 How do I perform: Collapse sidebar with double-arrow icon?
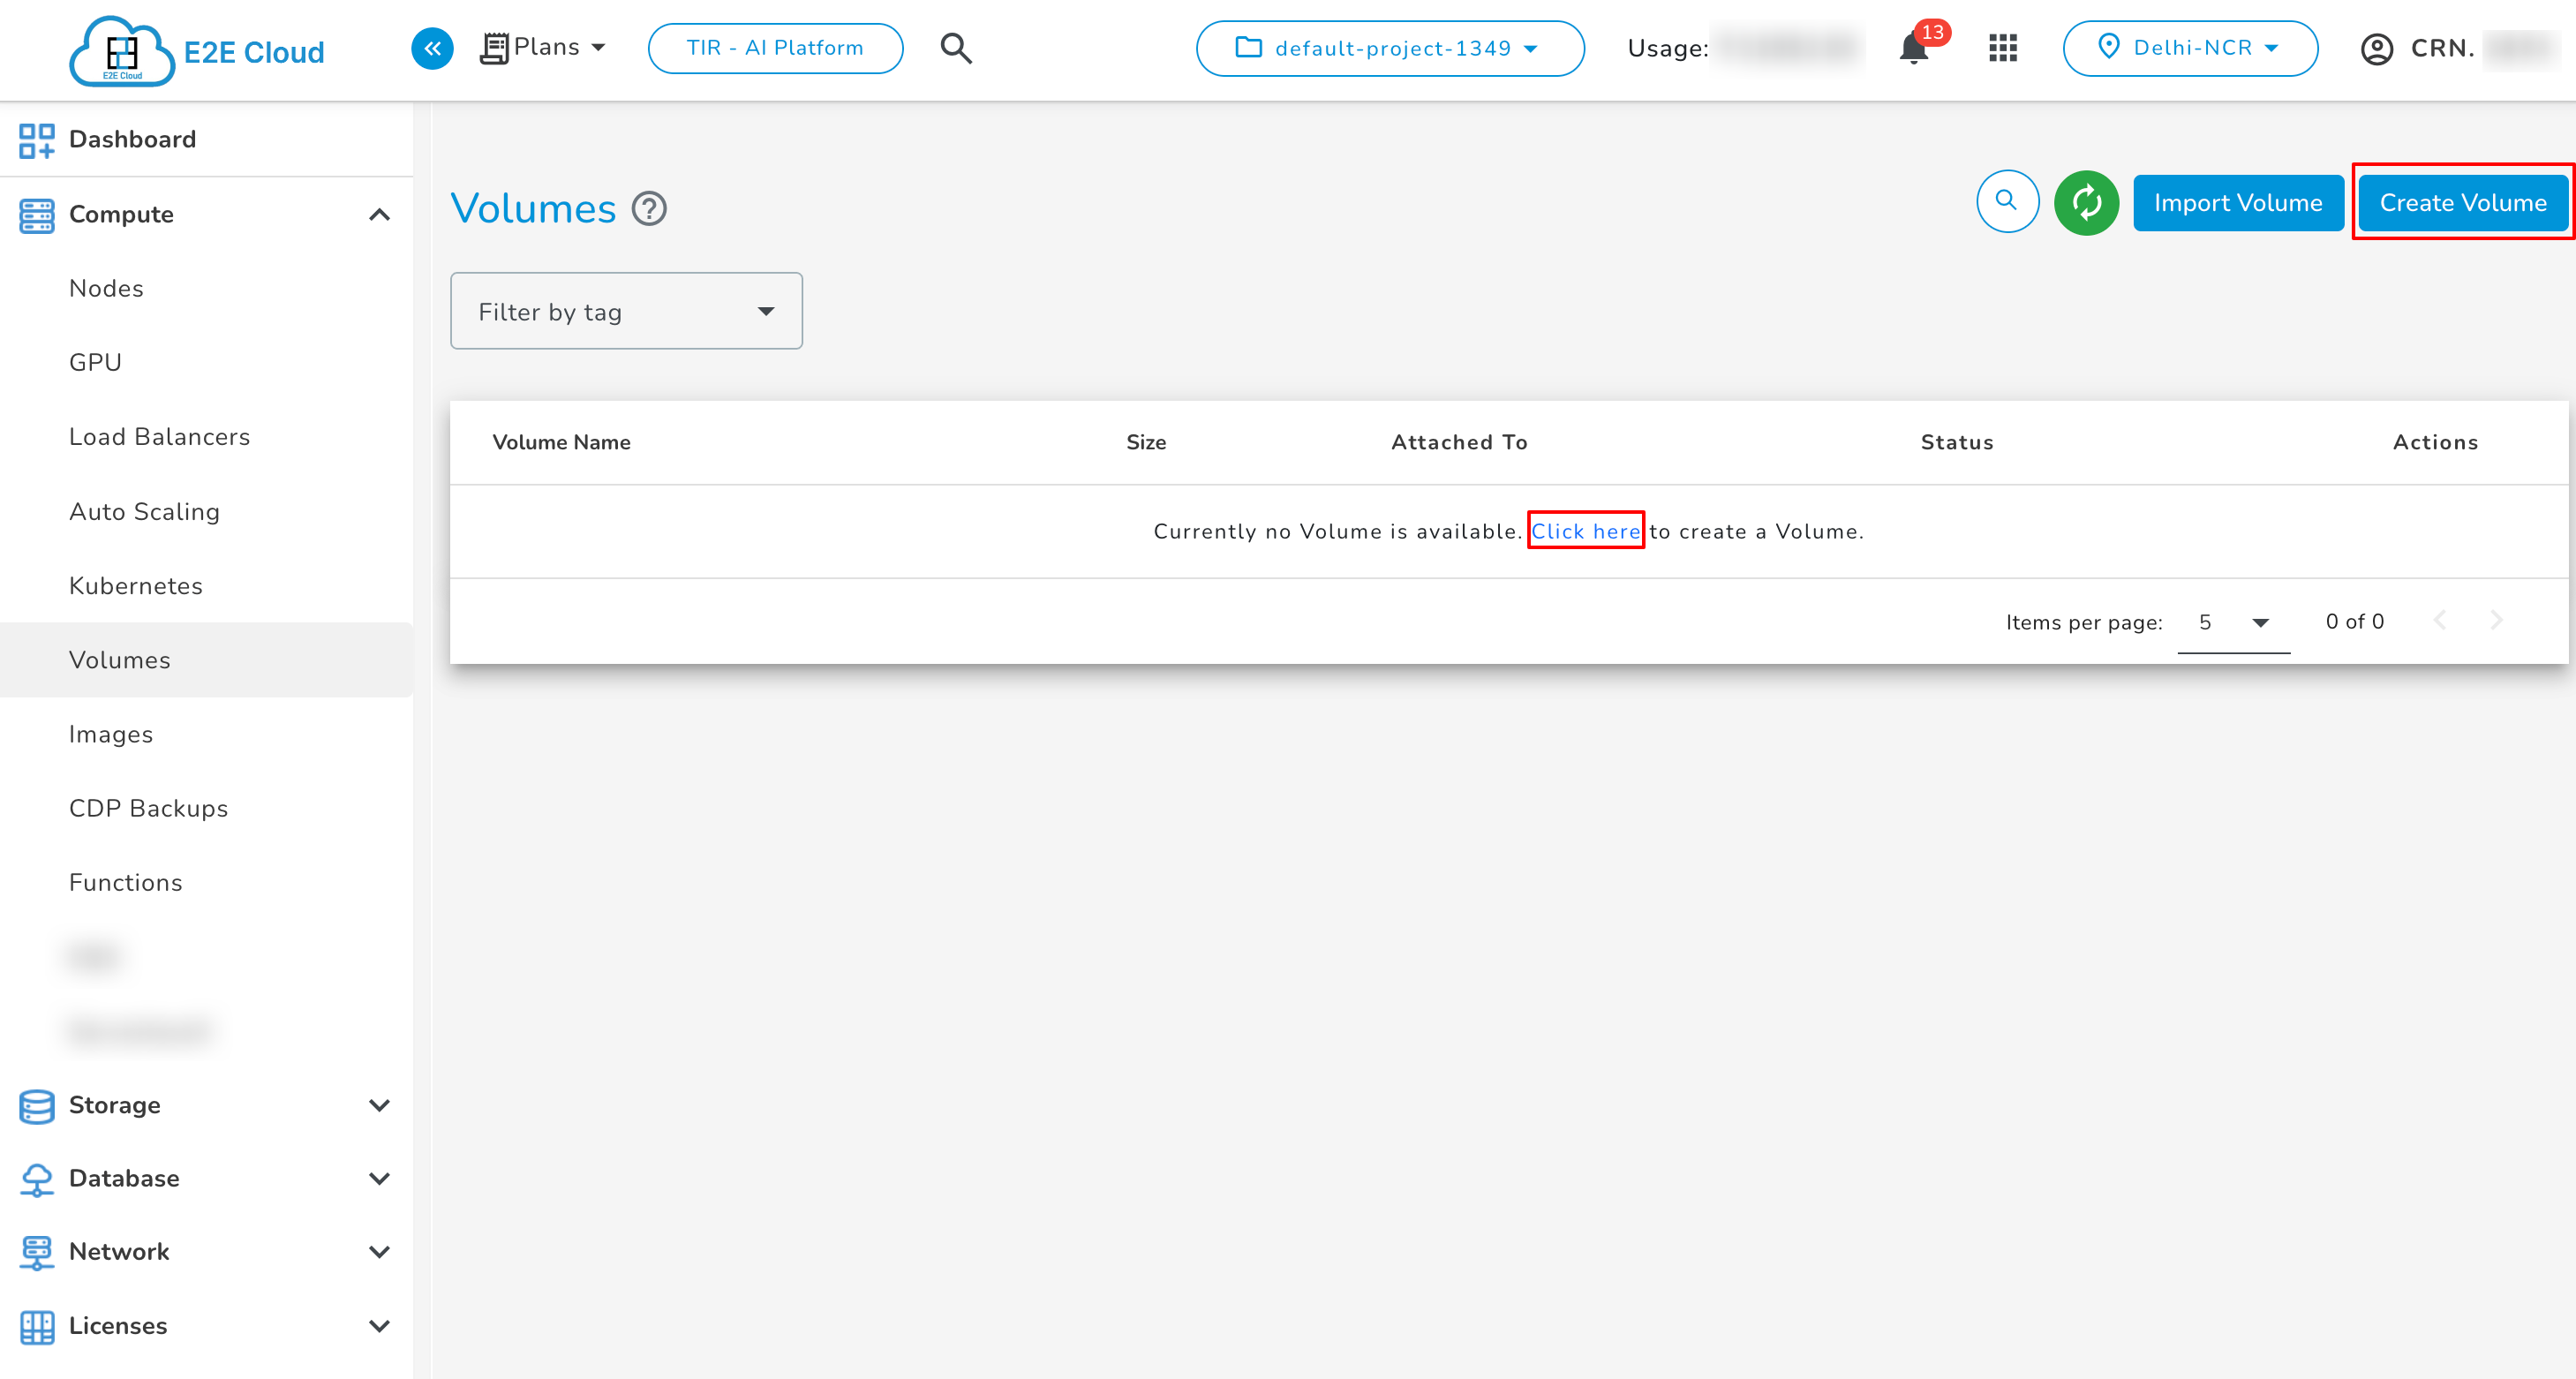pyautogui.click(x=432, y=48)
